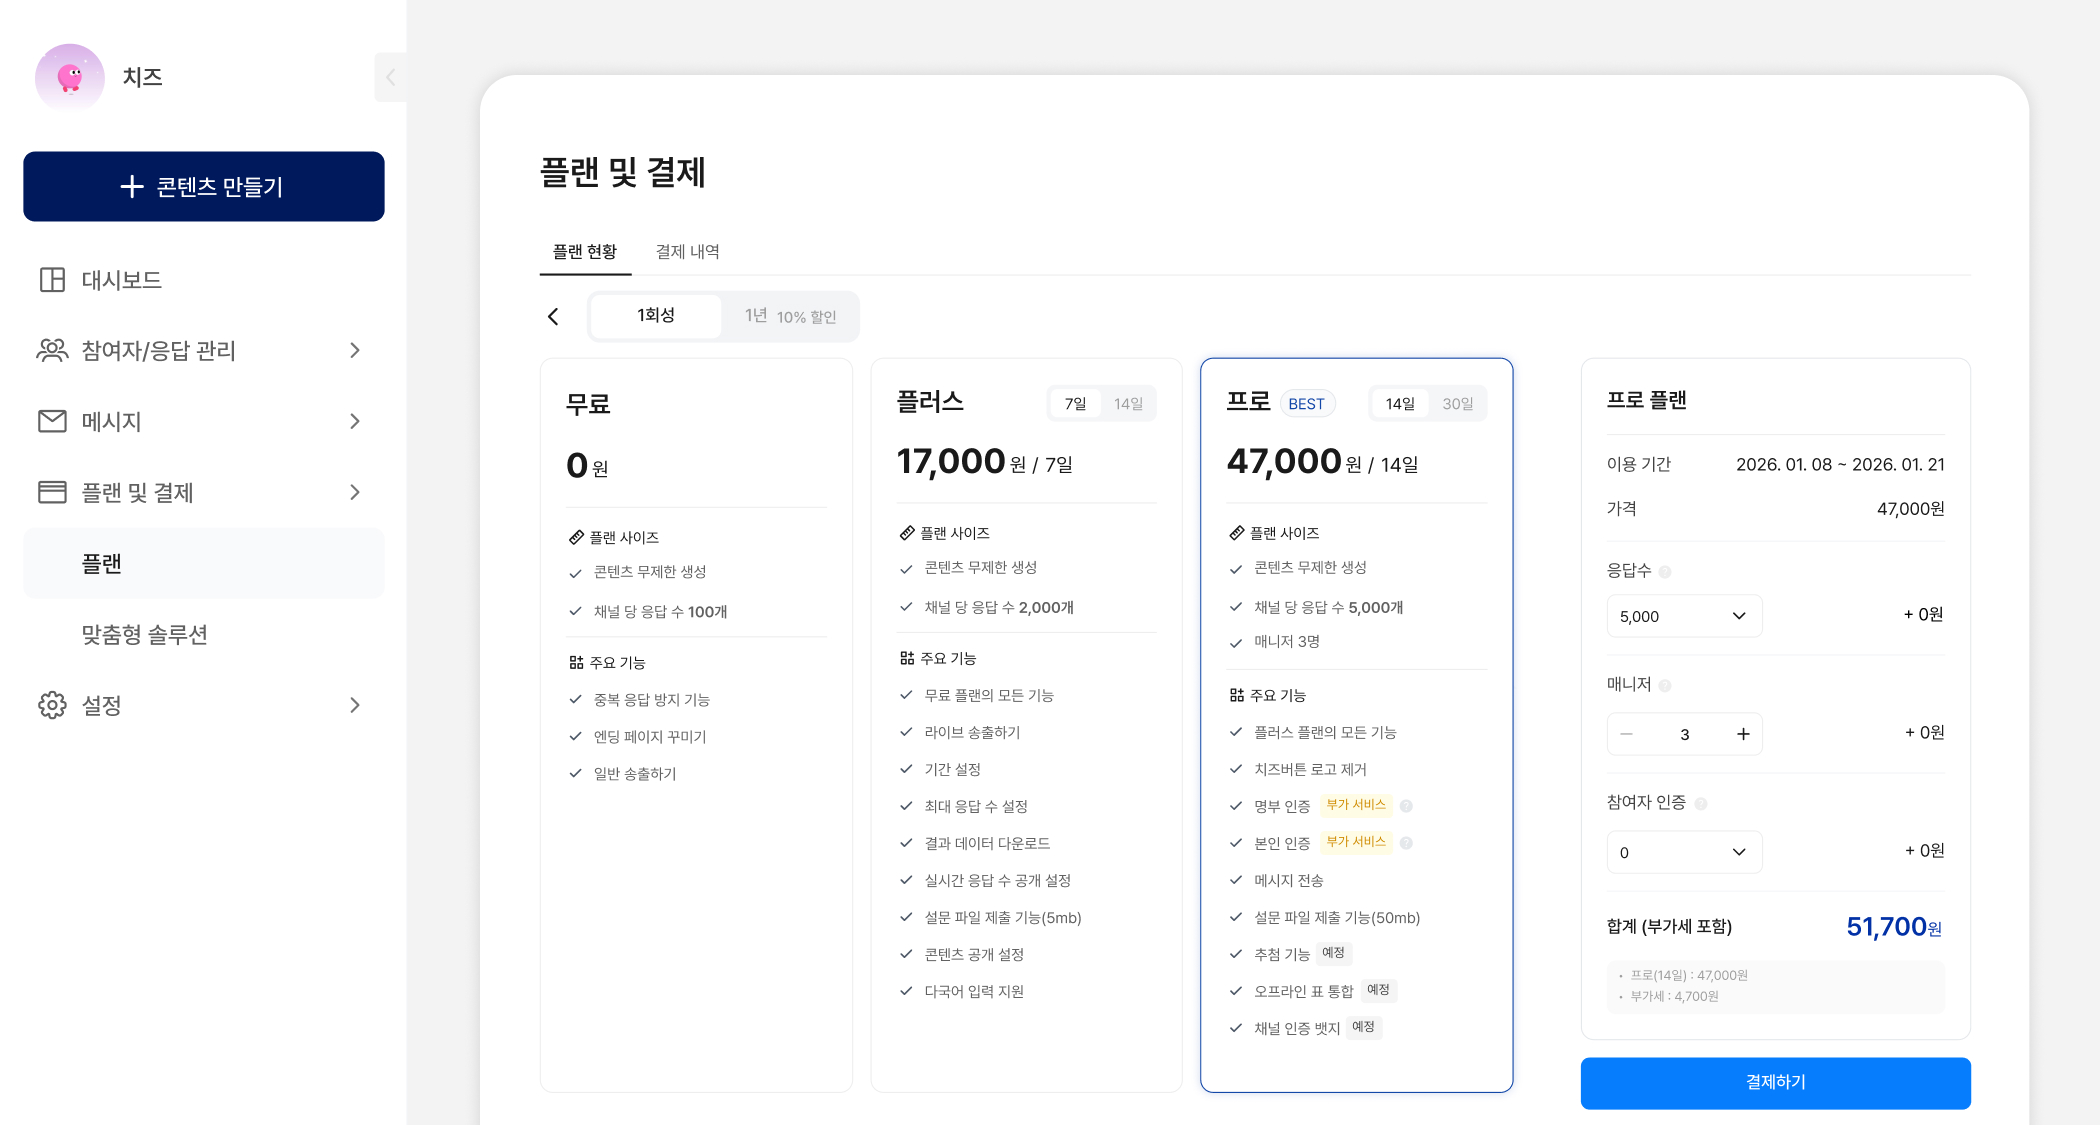The height and width of the screenshot is (1125, 2100).
Task: Collapse the sidebar with the arrow icon
Action: point(390,77)
